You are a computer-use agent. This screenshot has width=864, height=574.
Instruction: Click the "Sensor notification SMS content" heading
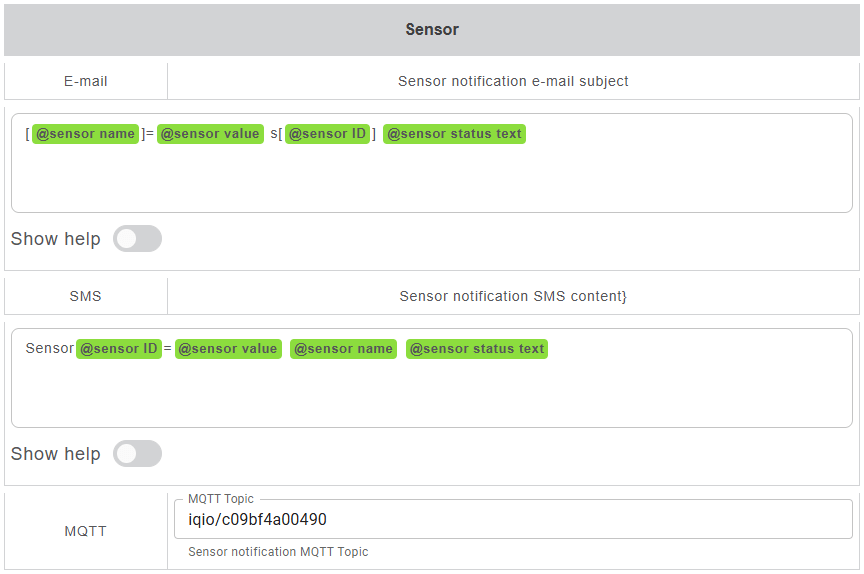tap(513, 296)
